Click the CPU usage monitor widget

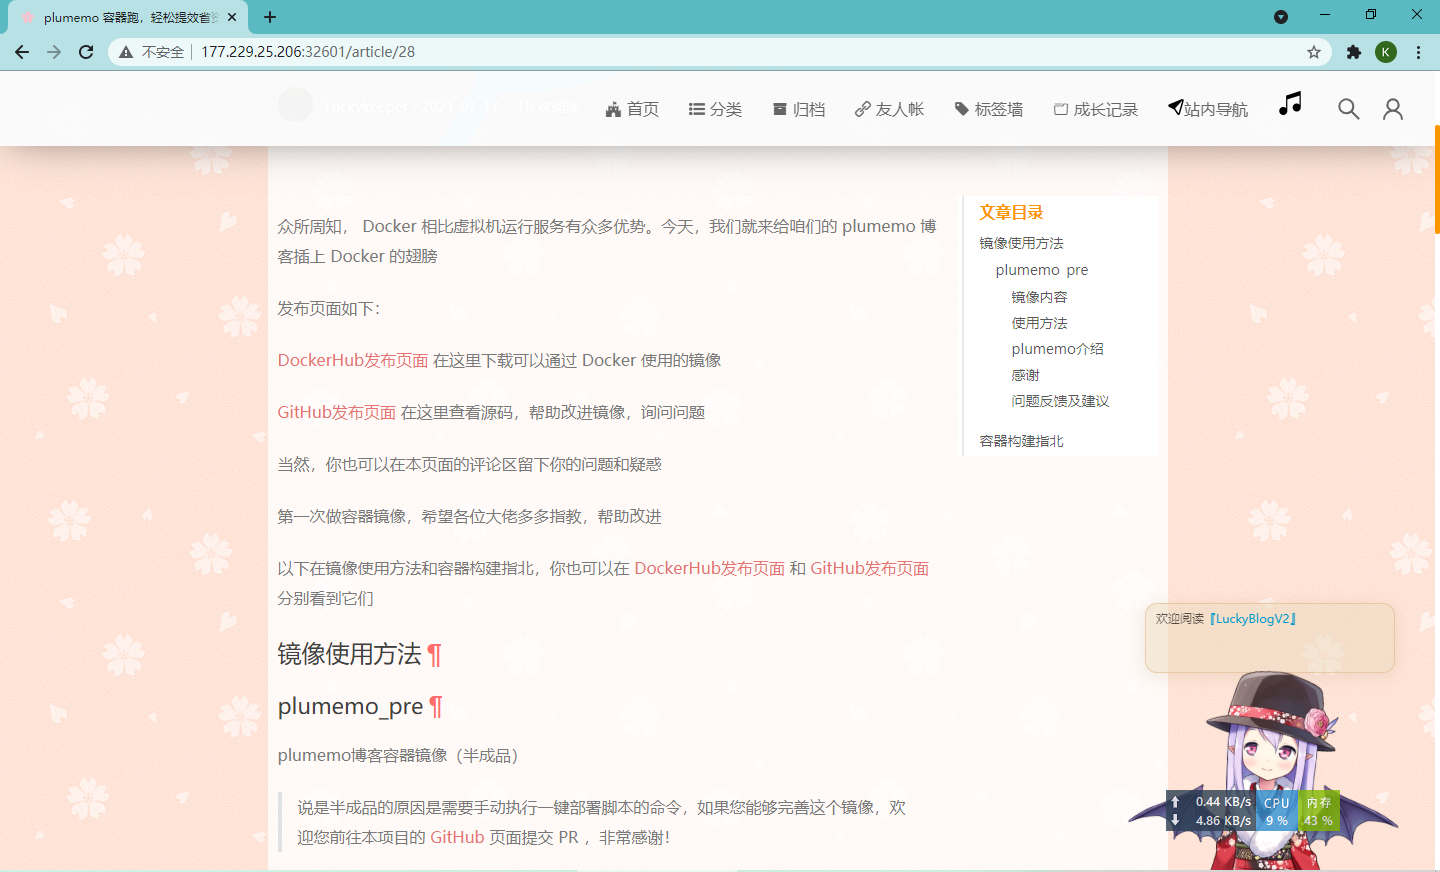[1276, 811]
